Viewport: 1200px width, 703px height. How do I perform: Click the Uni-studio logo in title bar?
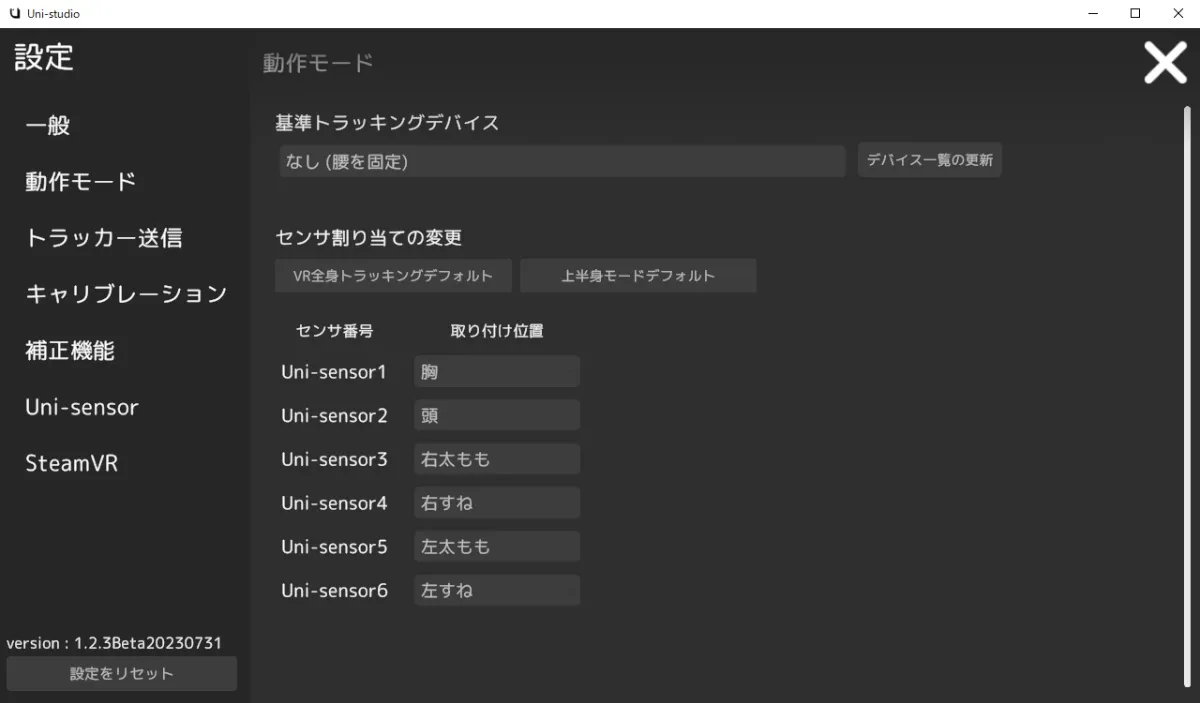pos(14,14)
